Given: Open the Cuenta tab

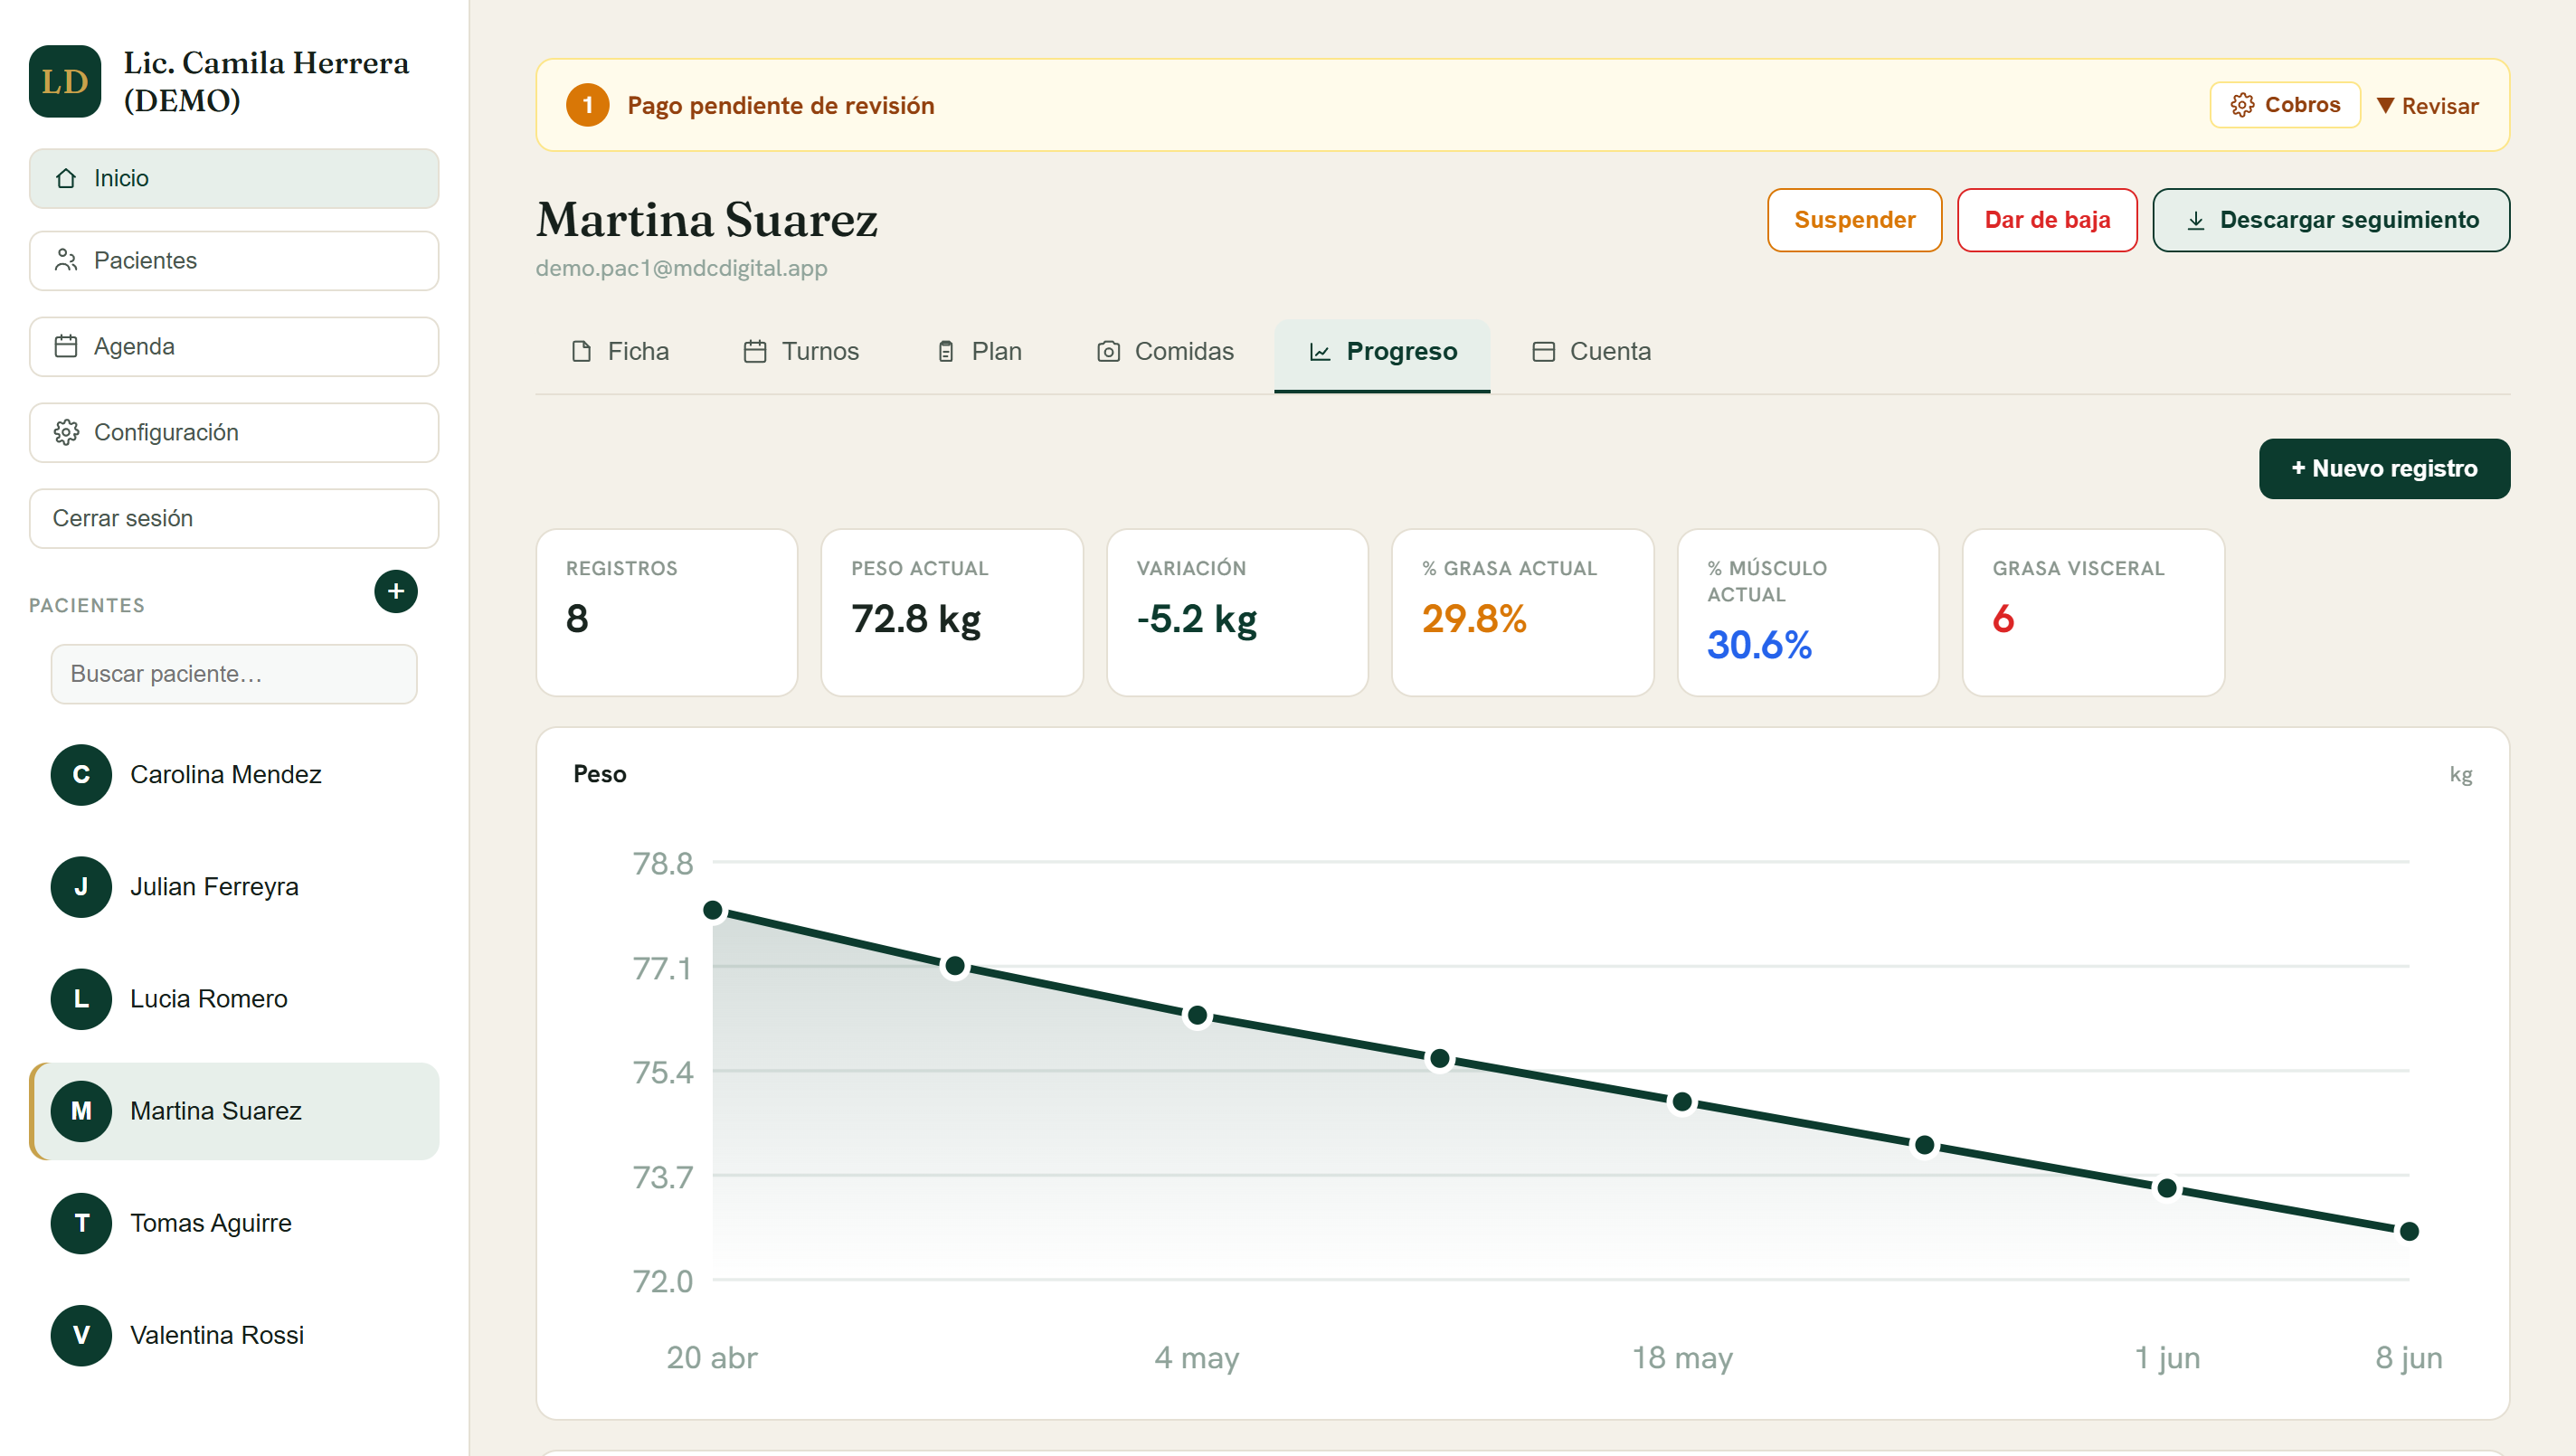Looking at the screenshot, I should 1591,351.
